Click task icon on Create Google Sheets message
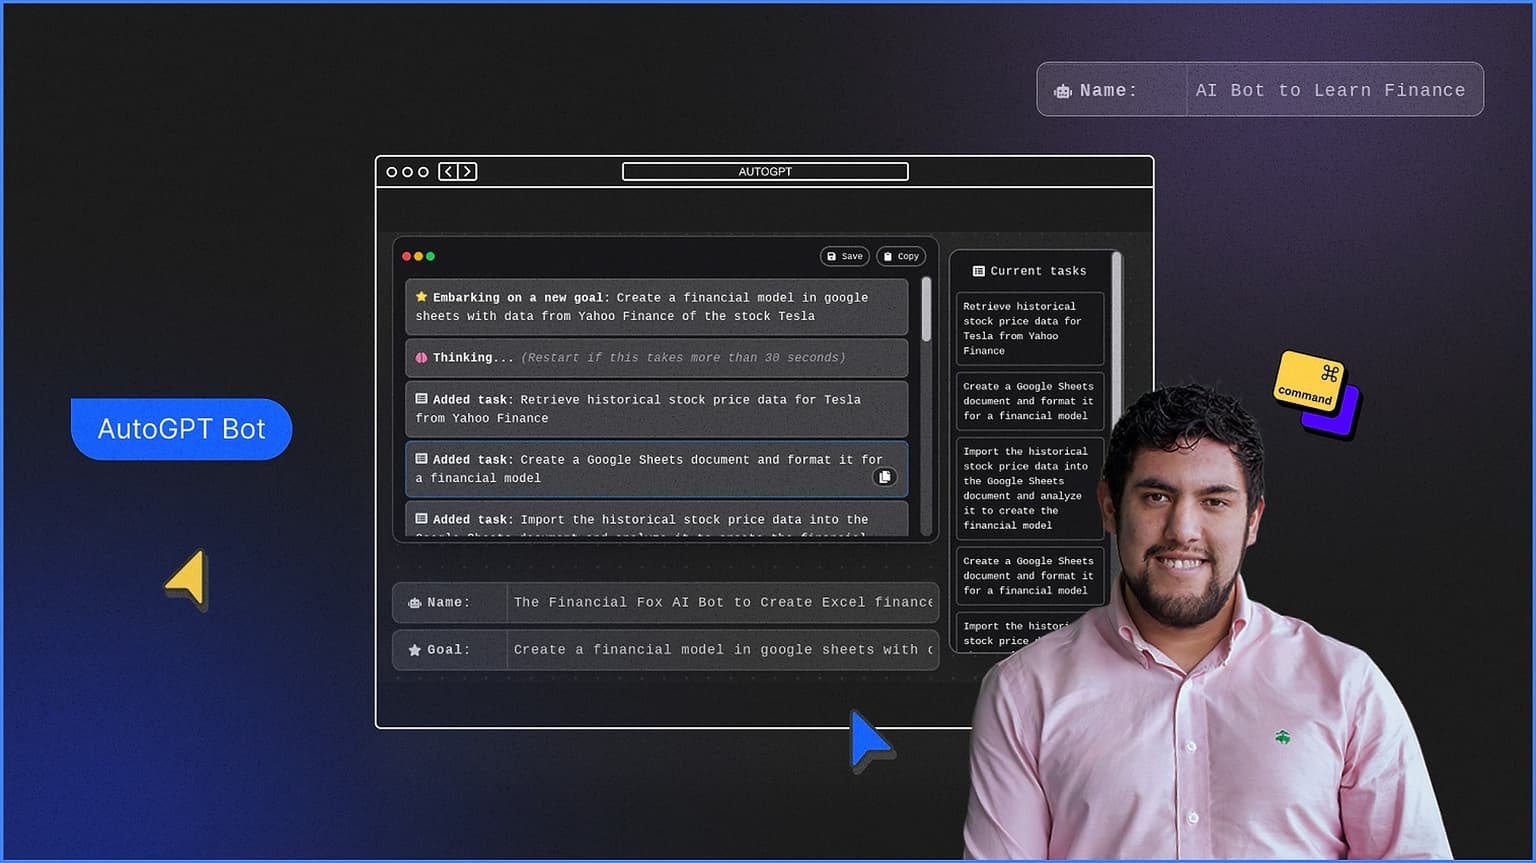 click(422, 458)
